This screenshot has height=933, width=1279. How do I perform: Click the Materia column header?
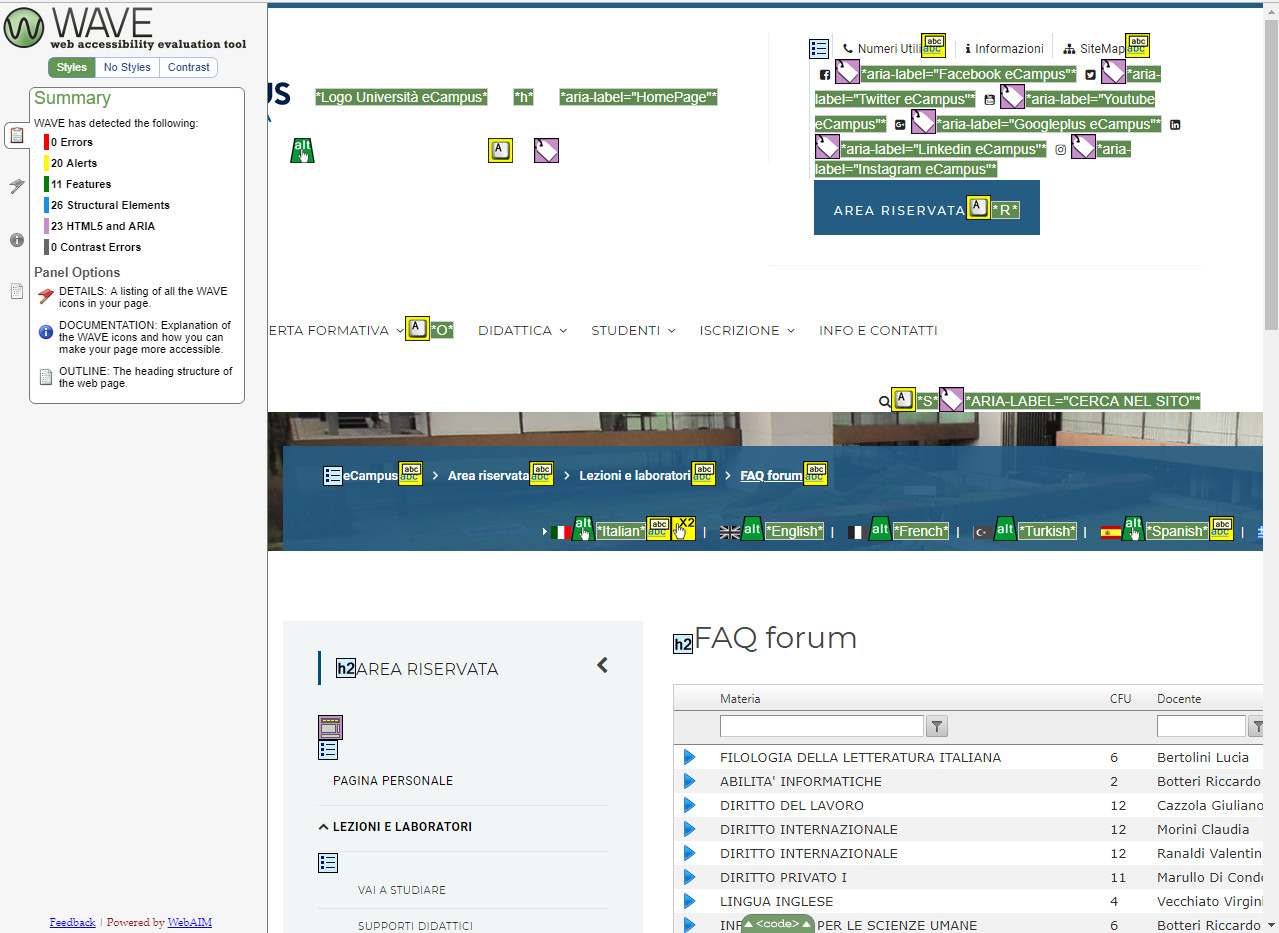point(740,699)
